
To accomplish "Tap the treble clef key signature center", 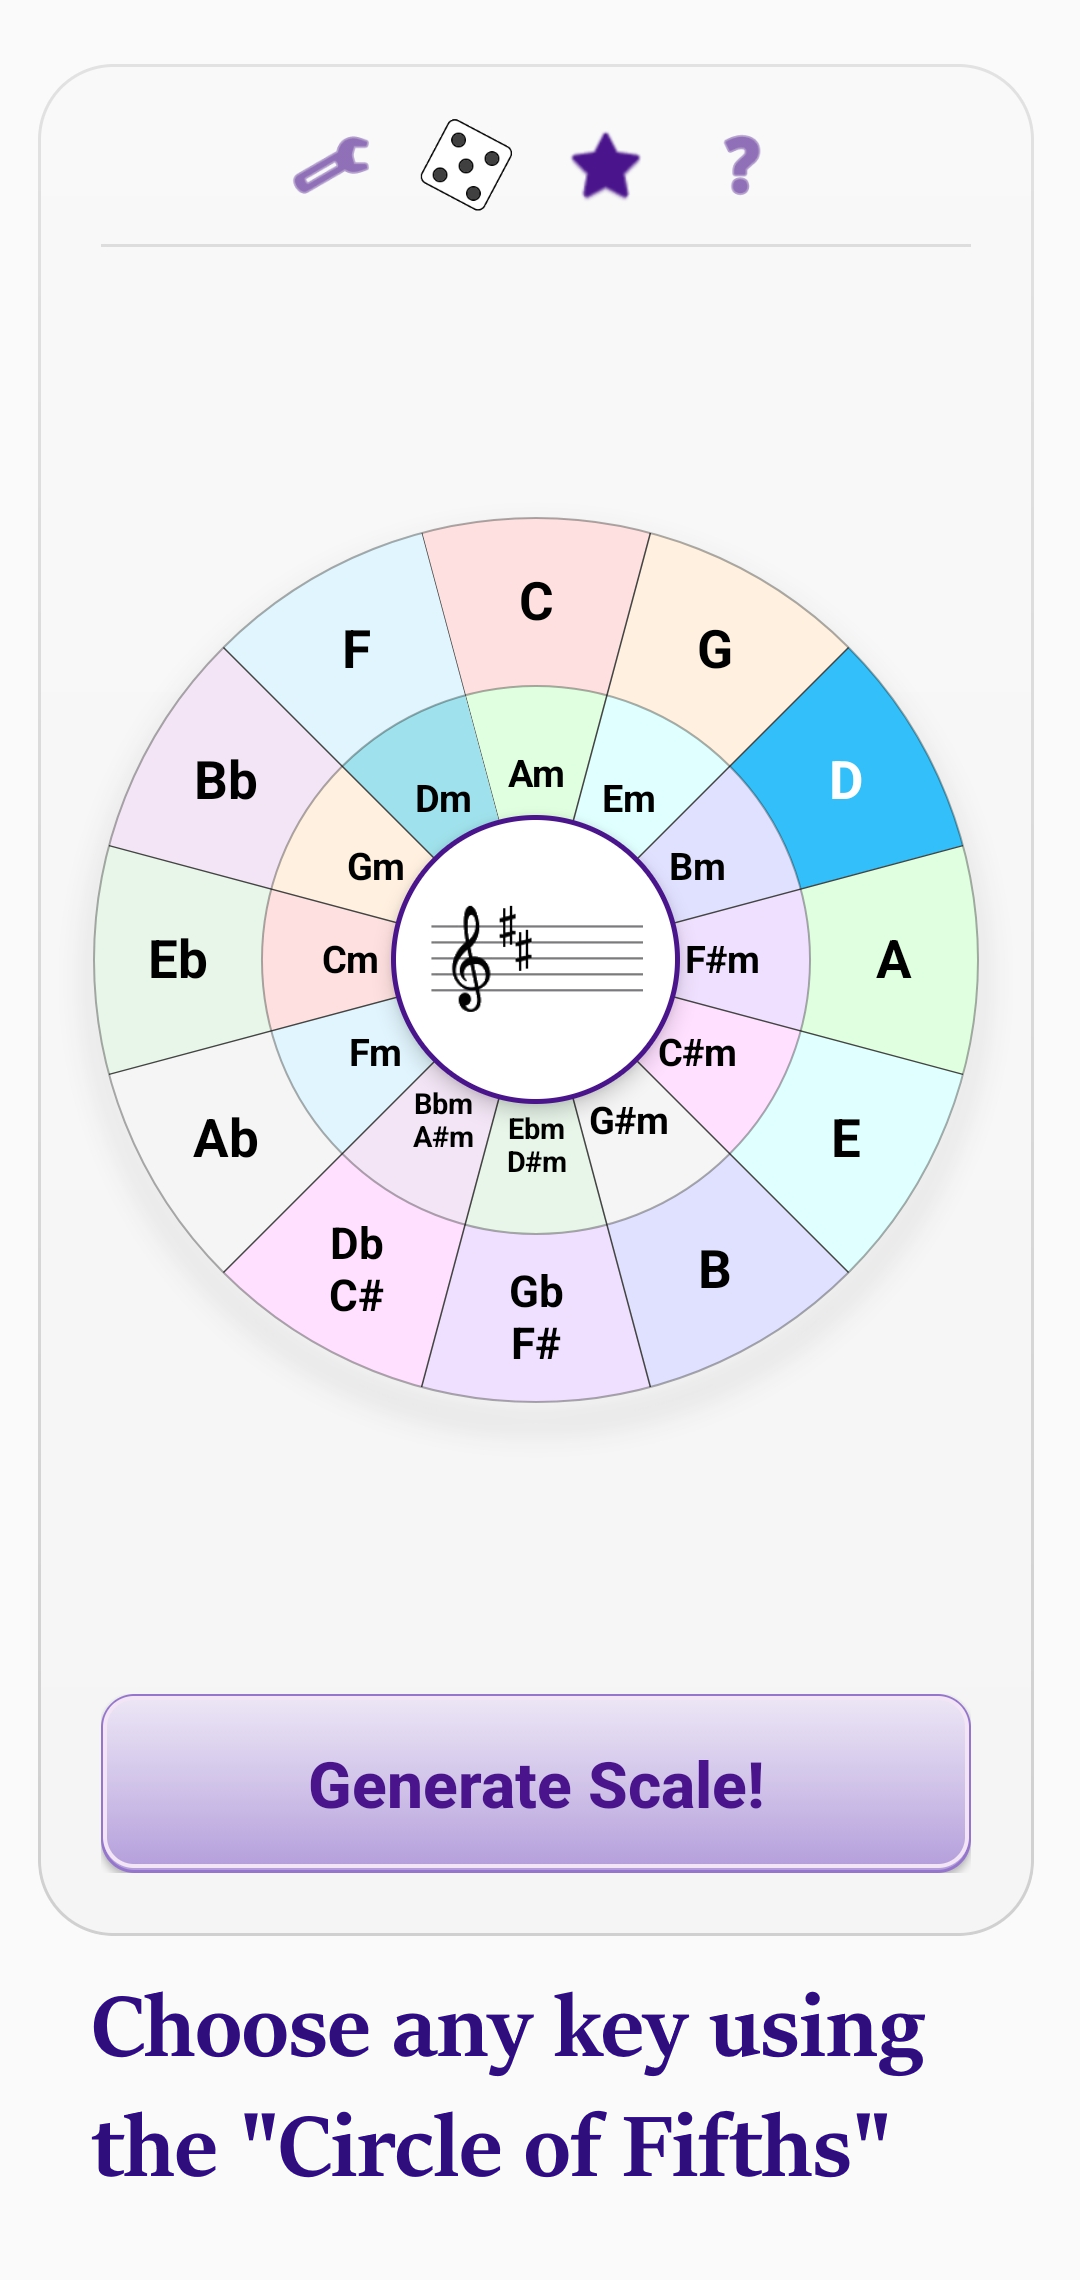I will (536, 960).
